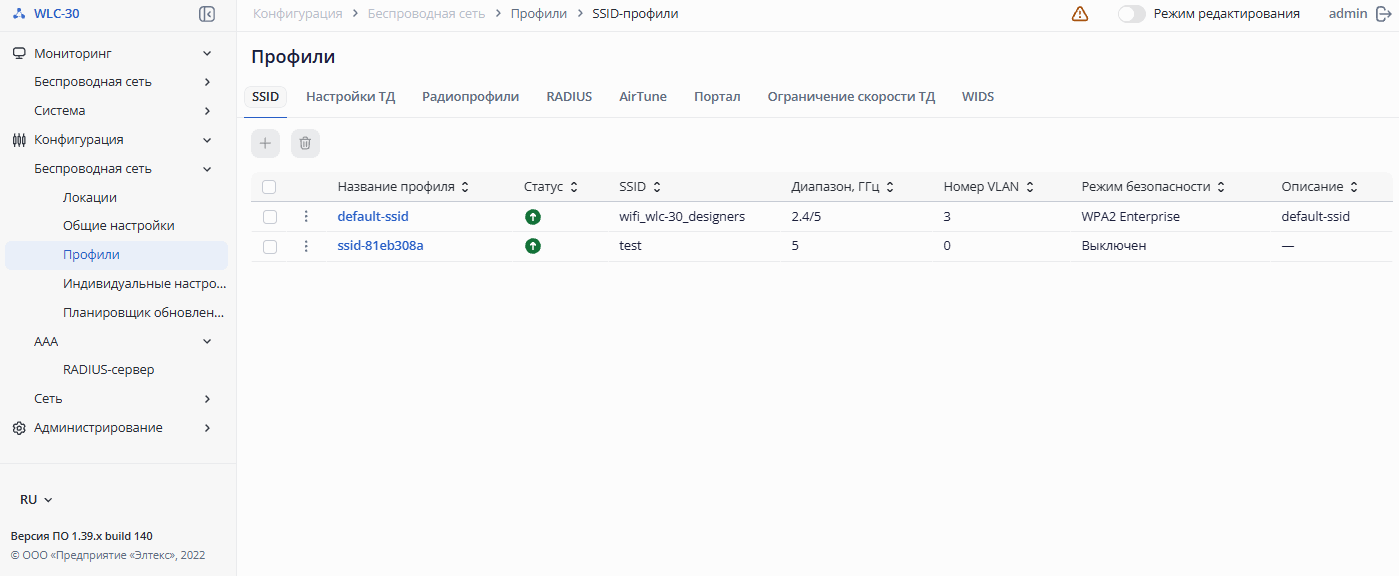The width and height of the screenshot is (1399, 576).
Task: Click the Мониторинг monitor icon
Action: click(x=19, y=53)
